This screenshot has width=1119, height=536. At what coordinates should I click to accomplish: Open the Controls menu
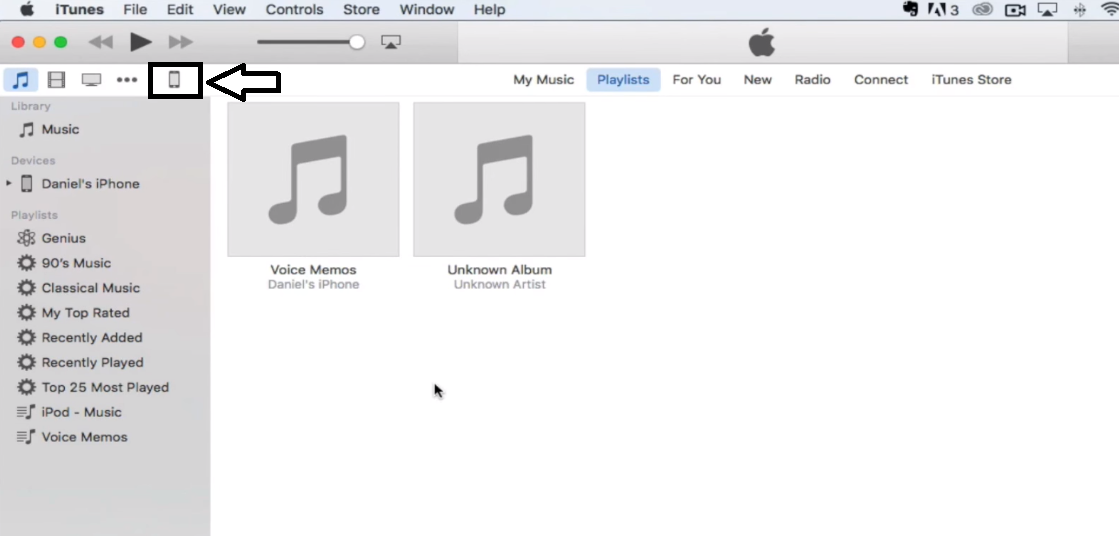pos(294,9)
